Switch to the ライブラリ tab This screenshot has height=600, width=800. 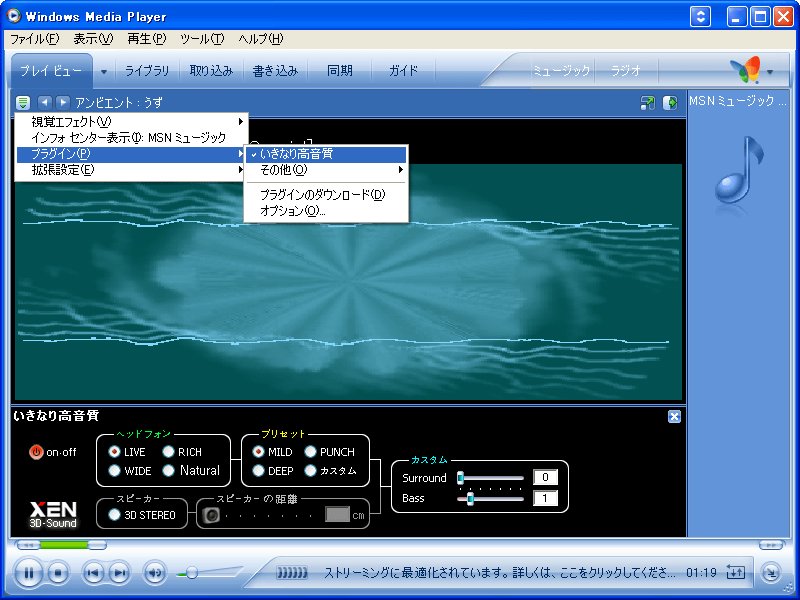click(x=147, y=71)
